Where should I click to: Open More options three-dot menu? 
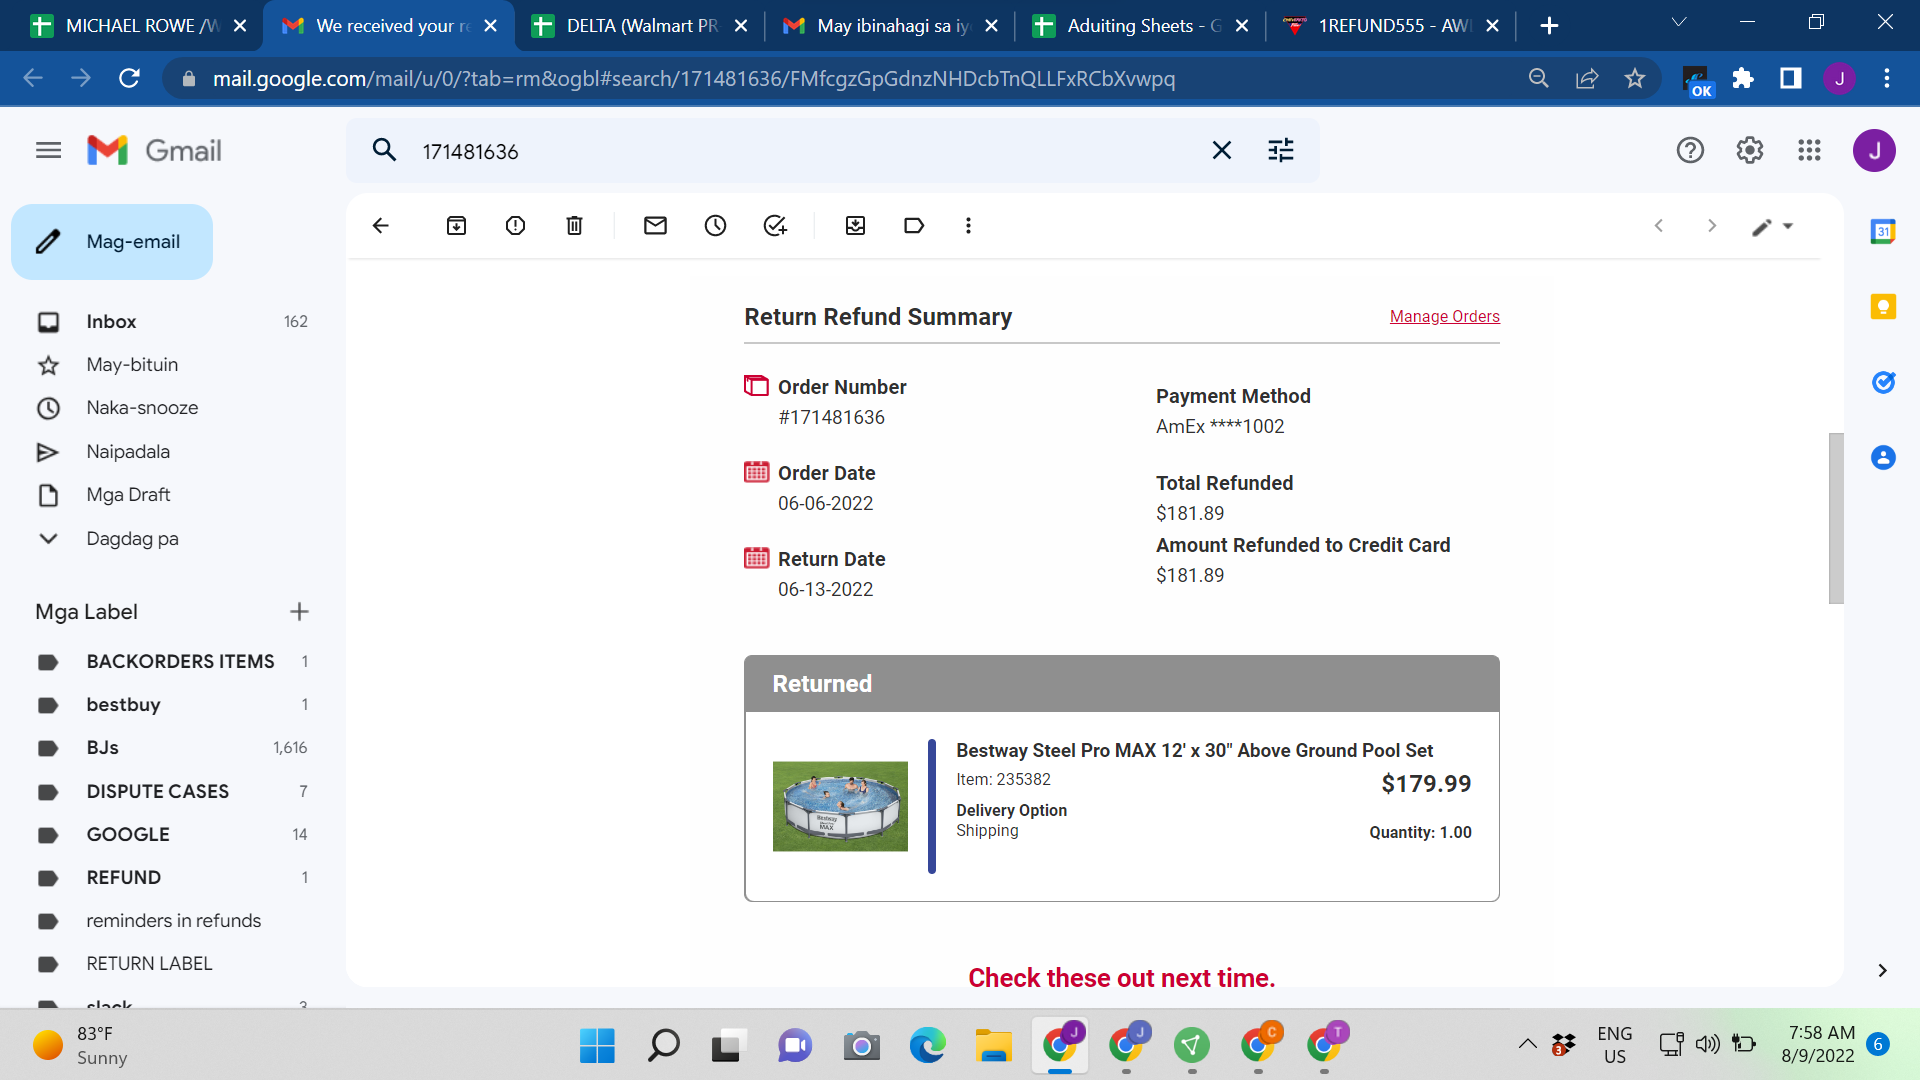coord(968,226)
